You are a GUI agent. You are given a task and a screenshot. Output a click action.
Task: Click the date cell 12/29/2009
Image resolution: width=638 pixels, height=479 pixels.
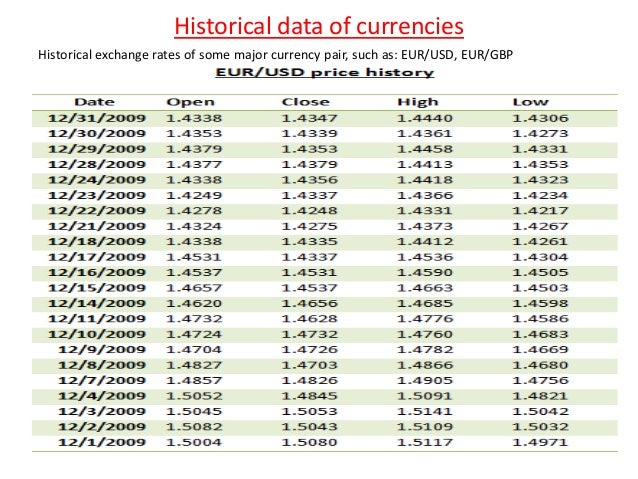click(97, 149)
